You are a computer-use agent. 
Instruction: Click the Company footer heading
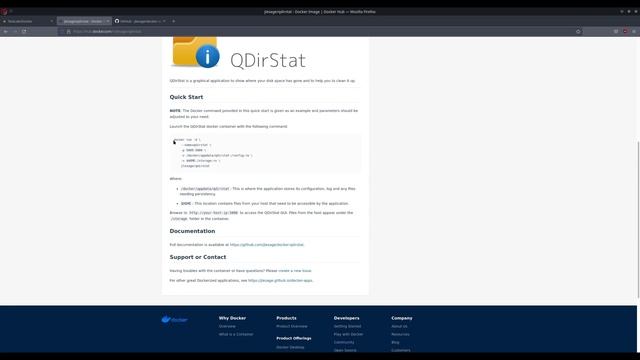coord(402,318)
